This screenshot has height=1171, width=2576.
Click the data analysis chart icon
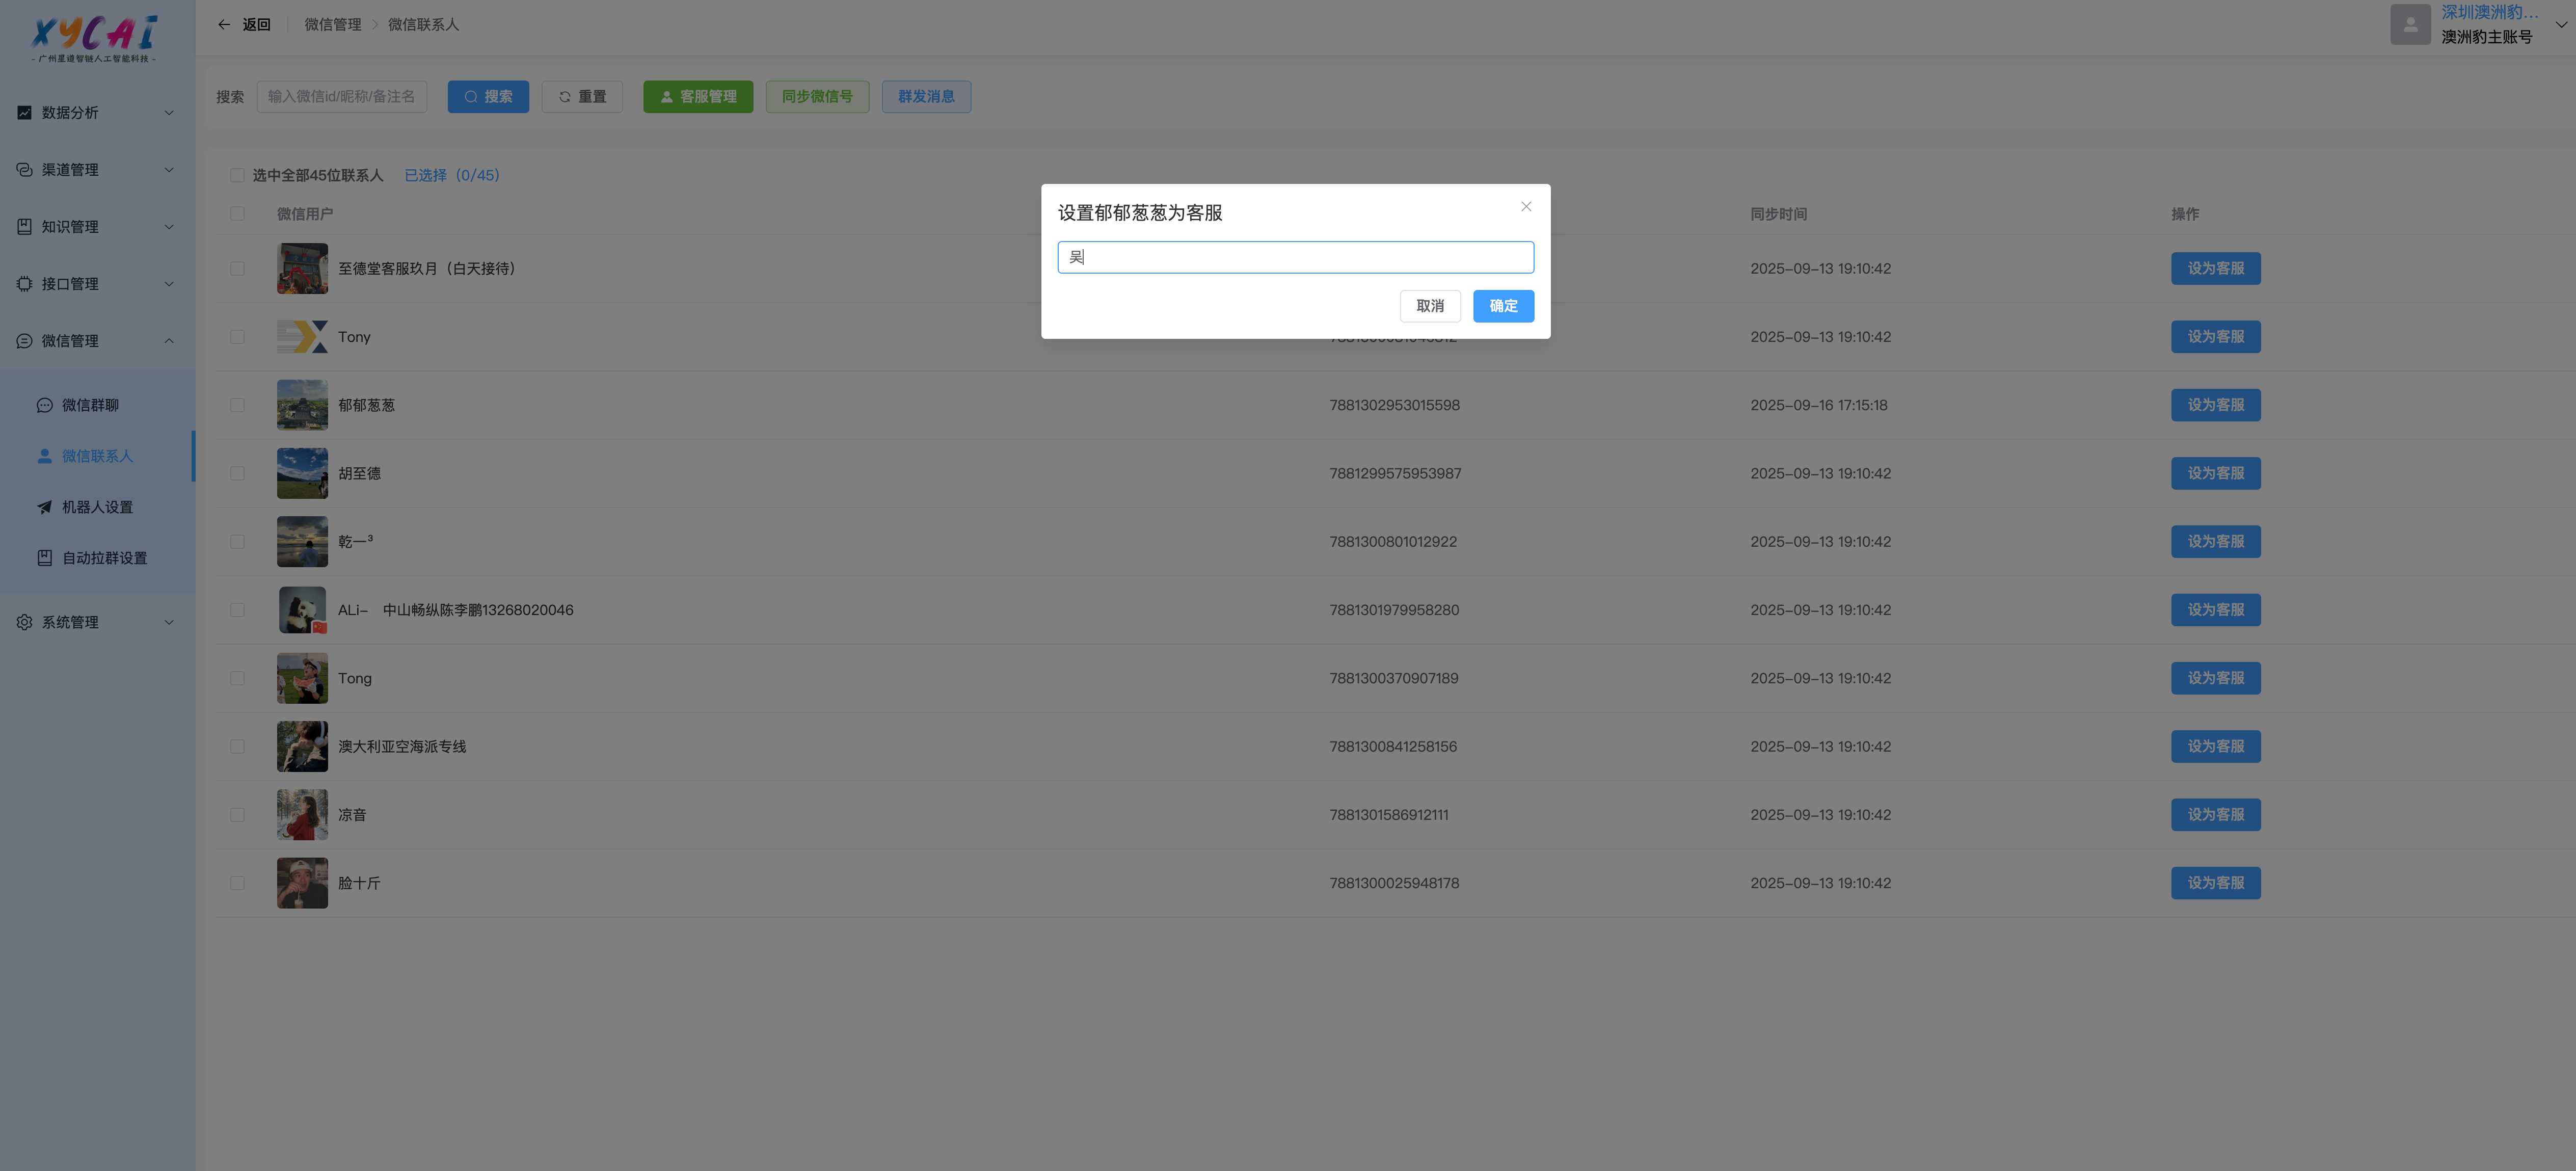point(24,113)
